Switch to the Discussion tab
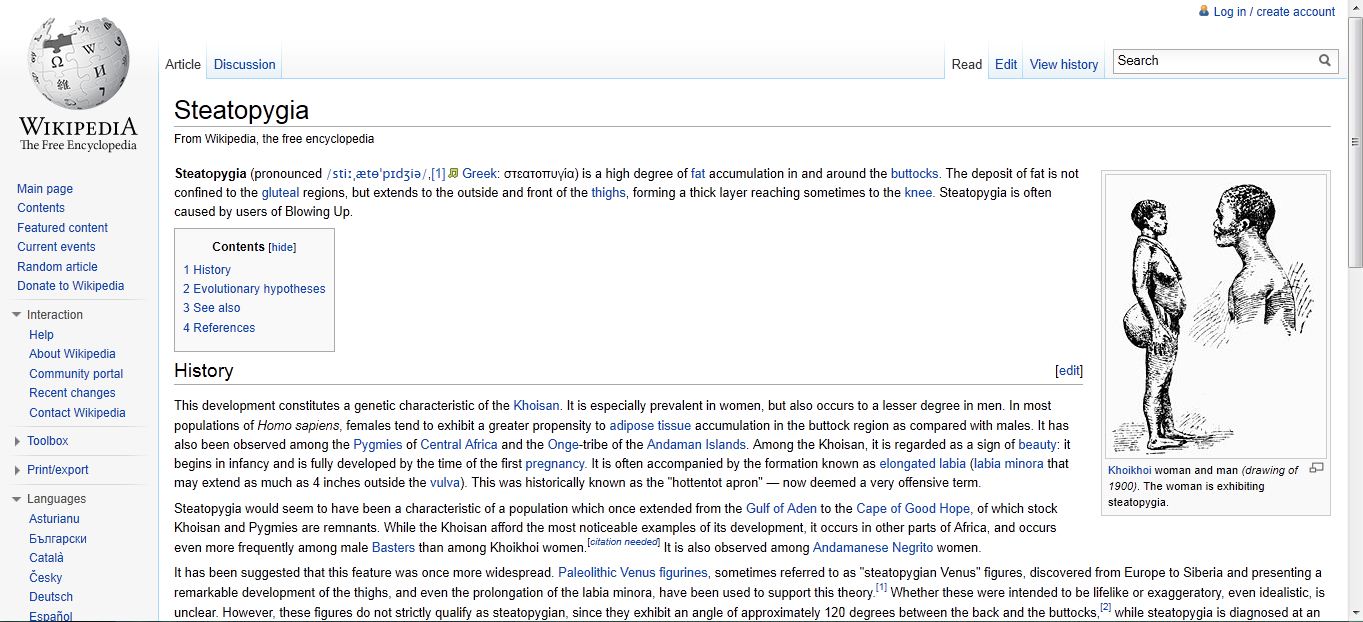The width and height of the screenshot is (1363, 622). pyautogui.click(x=244, y=64)
